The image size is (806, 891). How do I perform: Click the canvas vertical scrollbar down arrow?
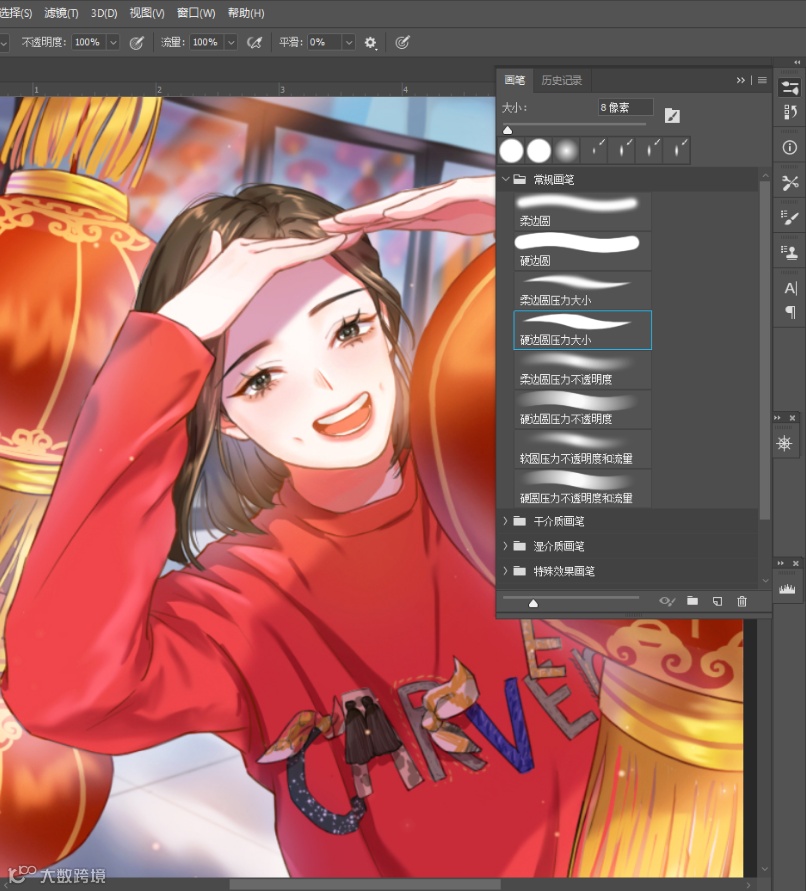(765, 869)
